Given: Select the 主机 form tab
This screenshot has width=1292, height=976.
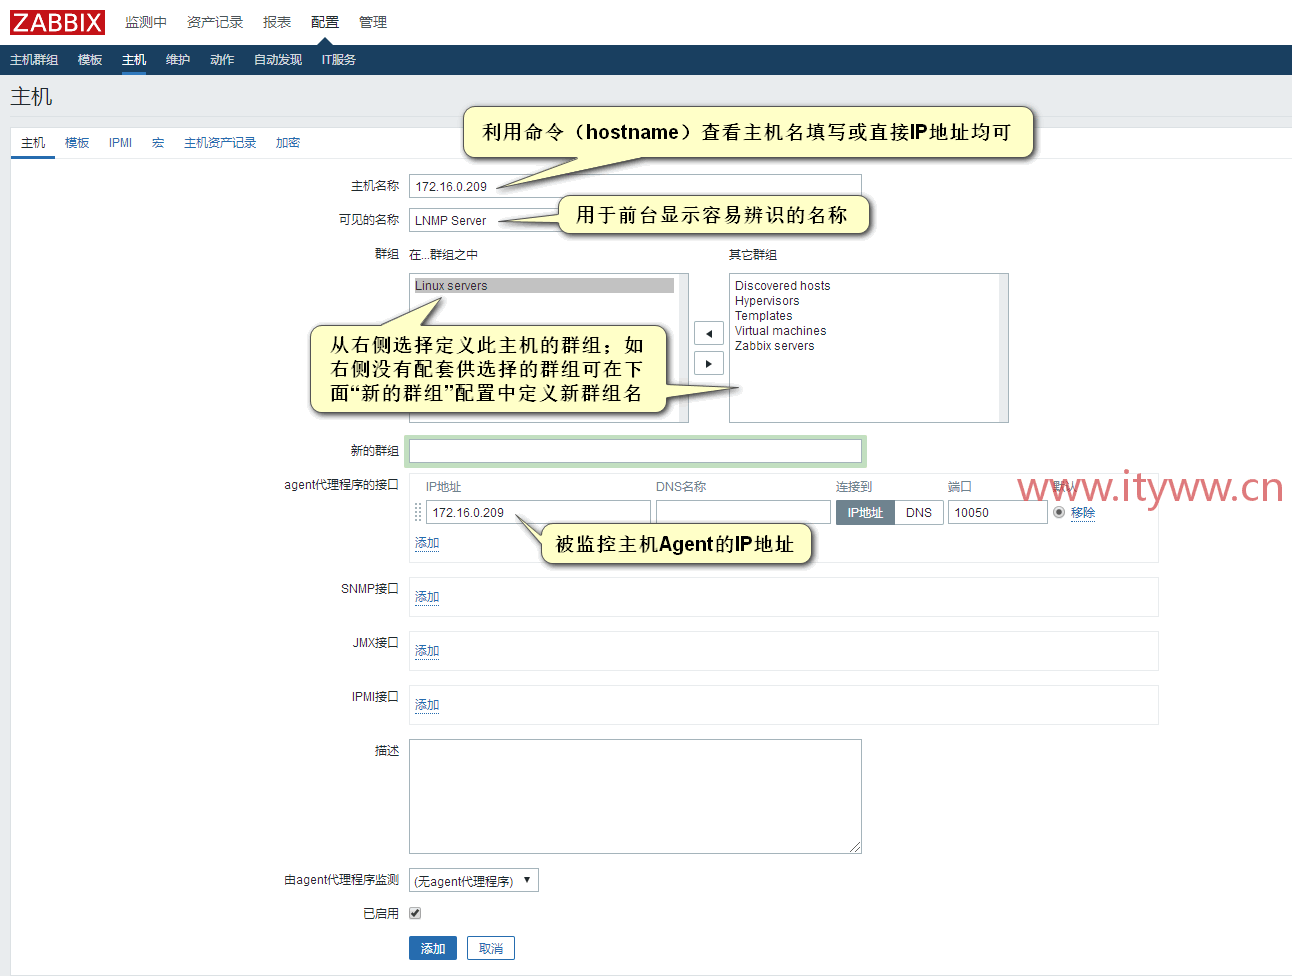Looking at the screenshot, I should pos(33,143).
